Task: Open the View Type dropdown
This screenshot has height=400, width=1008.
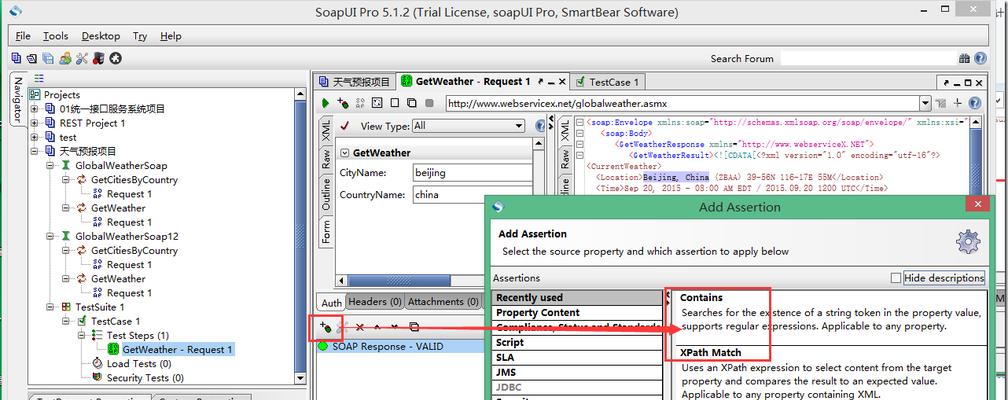Action: point(468,126)
